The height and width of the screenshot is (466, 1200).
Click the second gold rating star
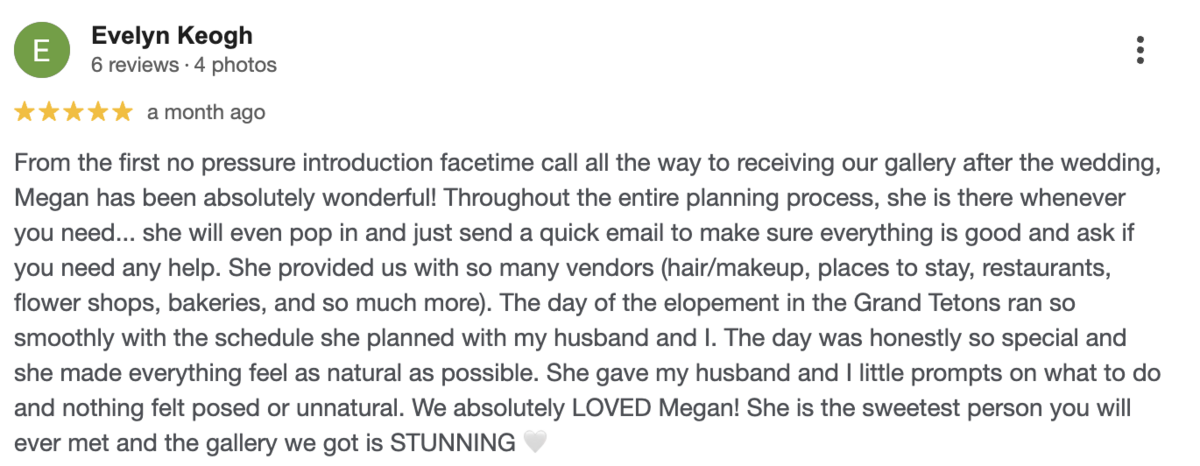tap(48, 112)
